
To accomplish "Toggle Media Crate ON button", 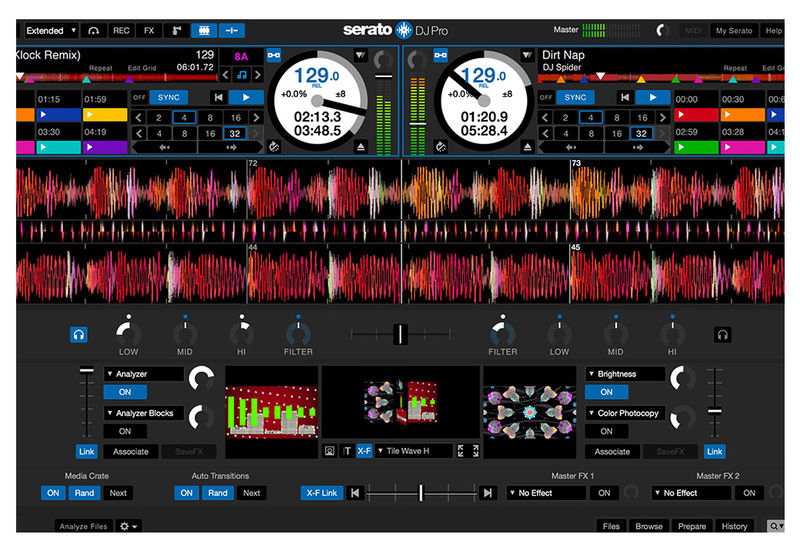I will [54, 493].
